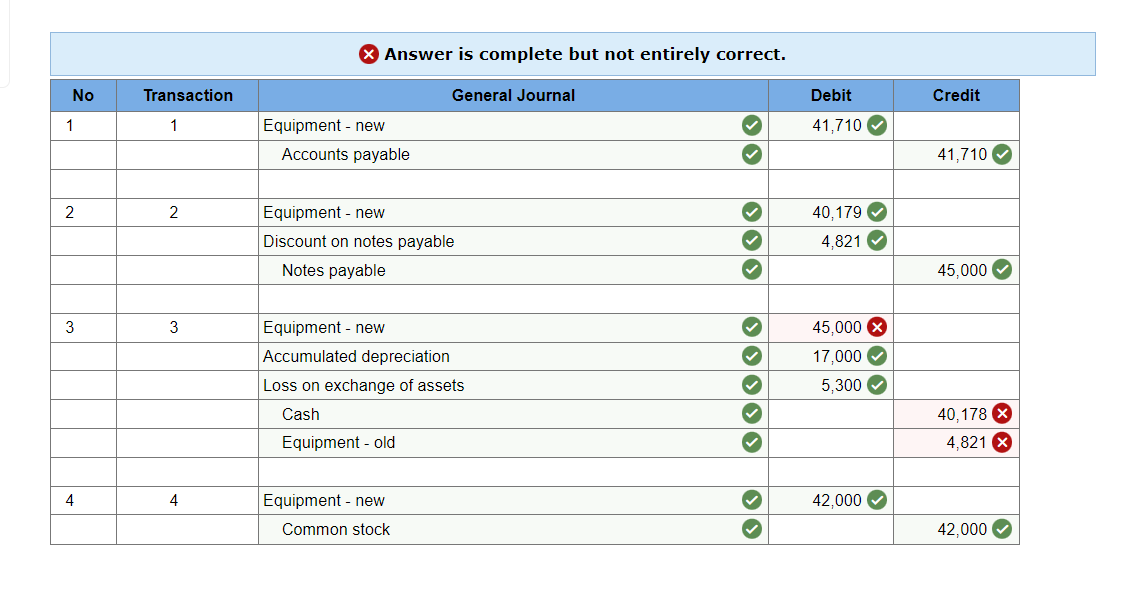Viewport: 1136px width, 592px height.
Task: Click the Credit column header
Action: pyautogui.click(x=956, y=96)
